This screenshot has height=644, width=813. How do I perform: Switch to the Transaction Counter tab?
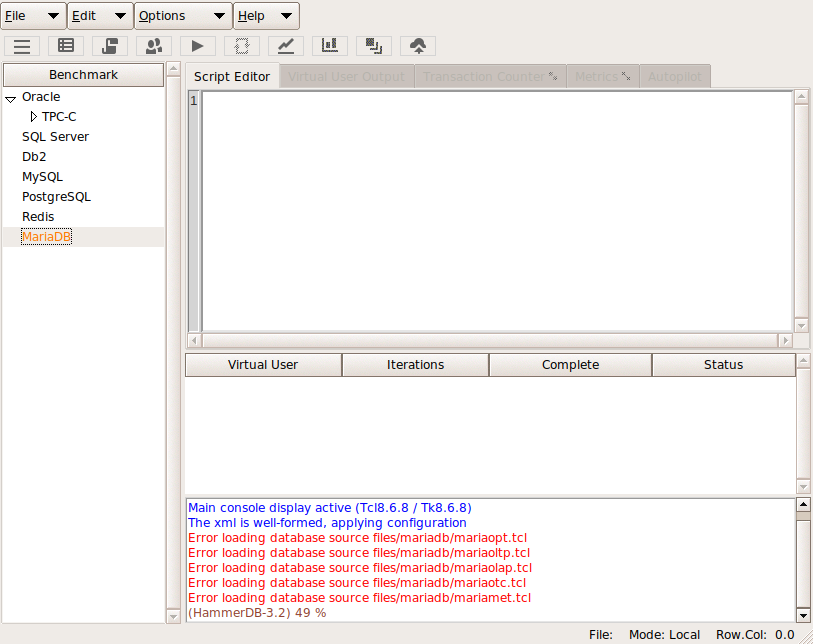(x=490, y=77)
